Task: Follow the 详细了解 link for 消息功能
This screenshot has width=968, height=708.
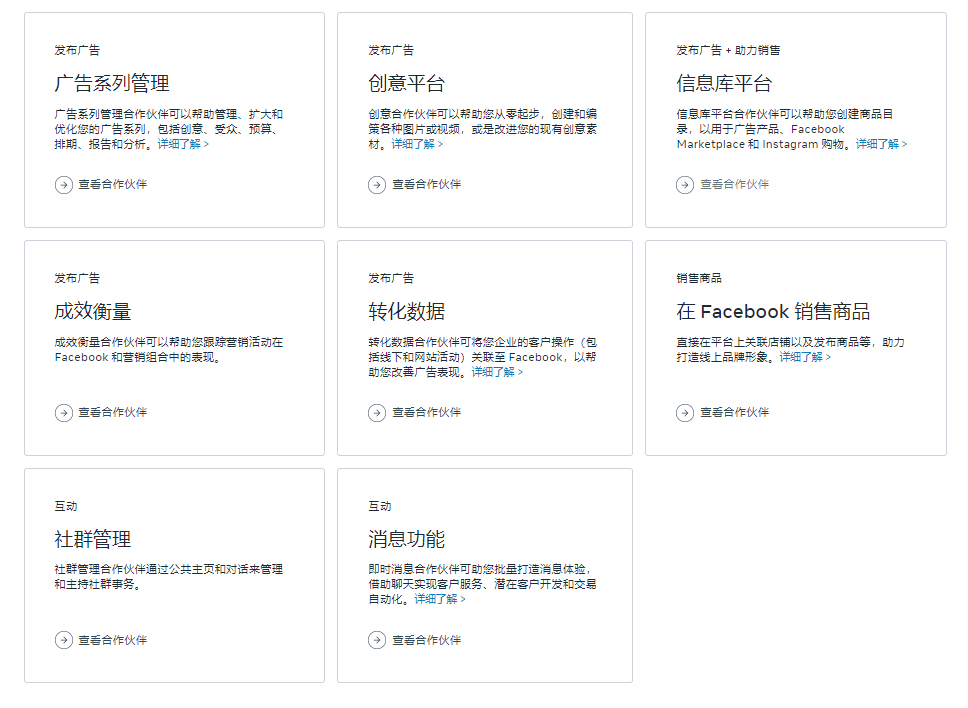Action: [440, 599]
